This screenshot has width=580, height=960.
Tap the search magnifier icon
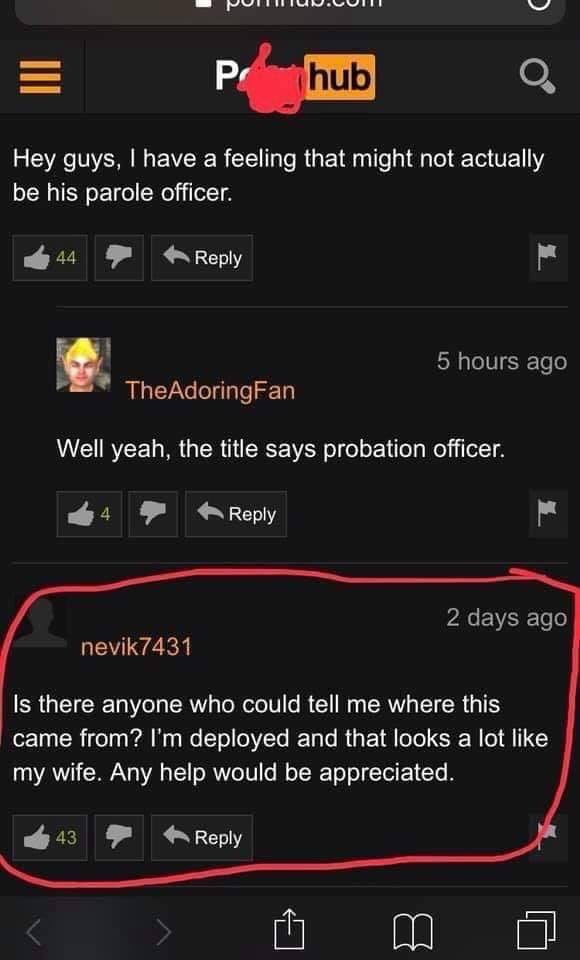537,77
